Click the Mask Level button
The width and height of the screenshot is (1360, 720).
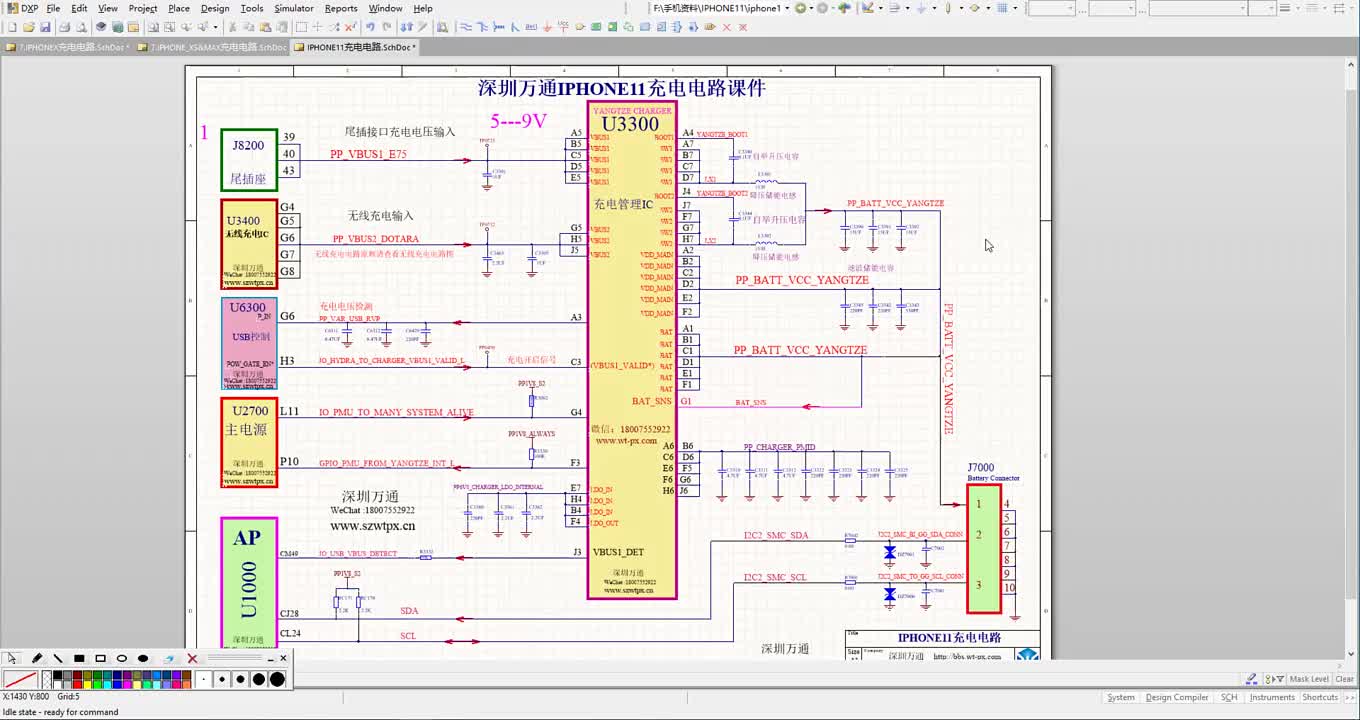(1309, 679)
